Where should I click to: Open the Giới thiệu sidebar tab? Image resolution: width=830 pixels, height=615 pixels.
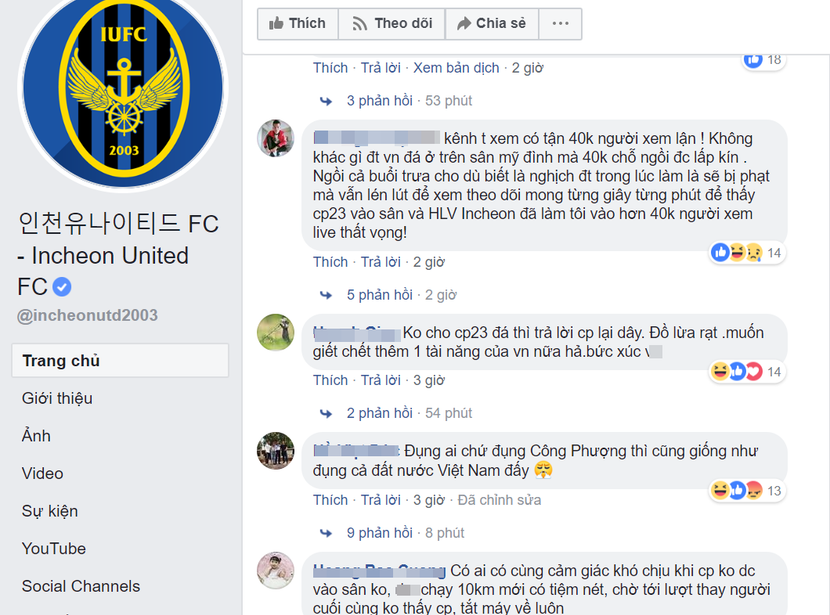pos(57,398)
